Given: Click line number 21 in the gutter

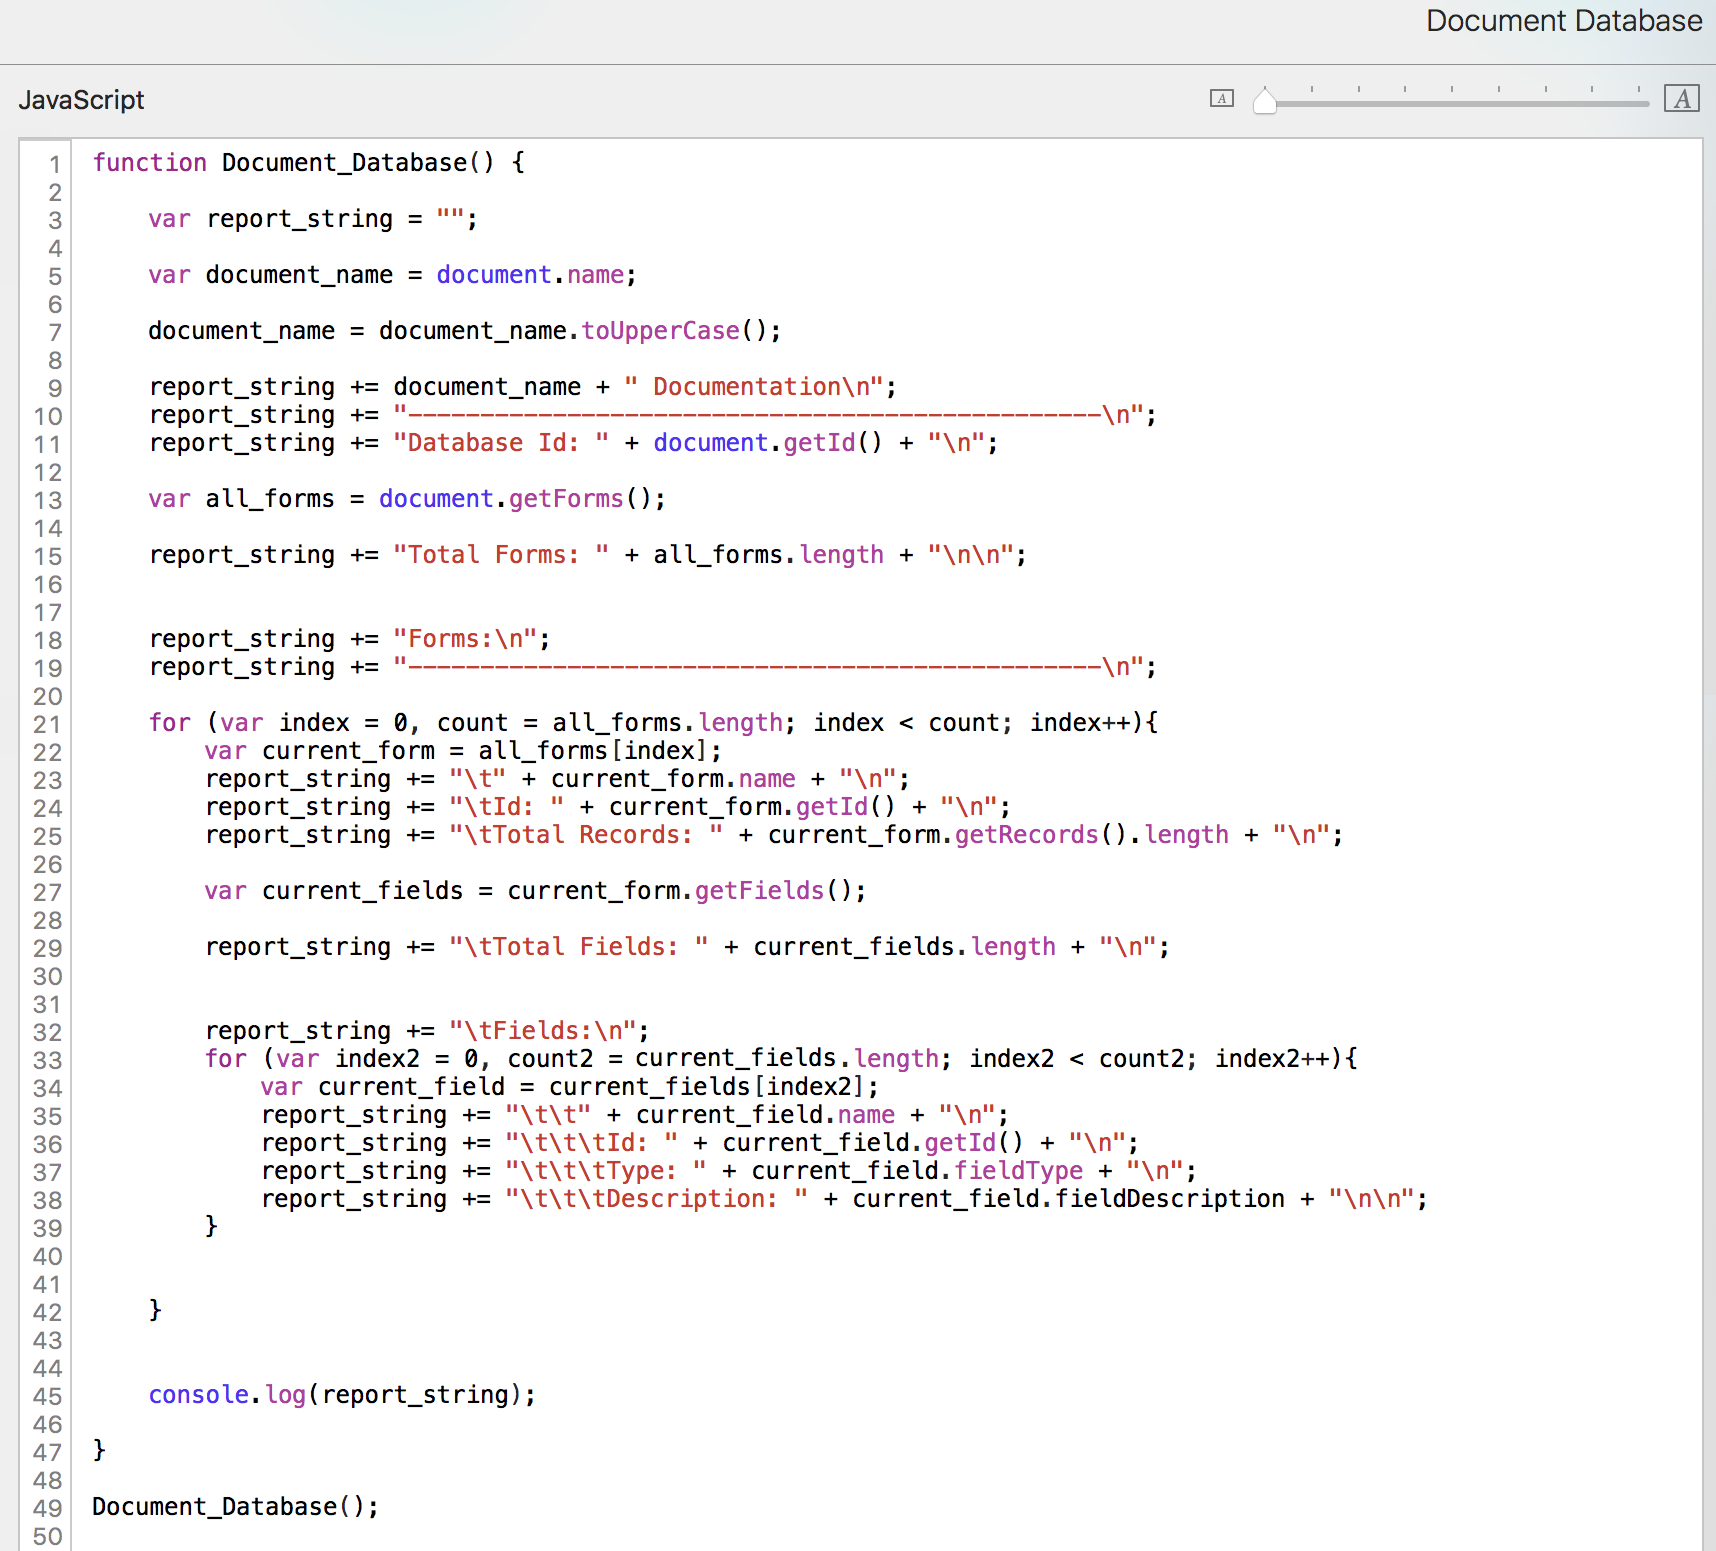Looking at the screenshot, I should pyautogui.click(x=48, y=724).
